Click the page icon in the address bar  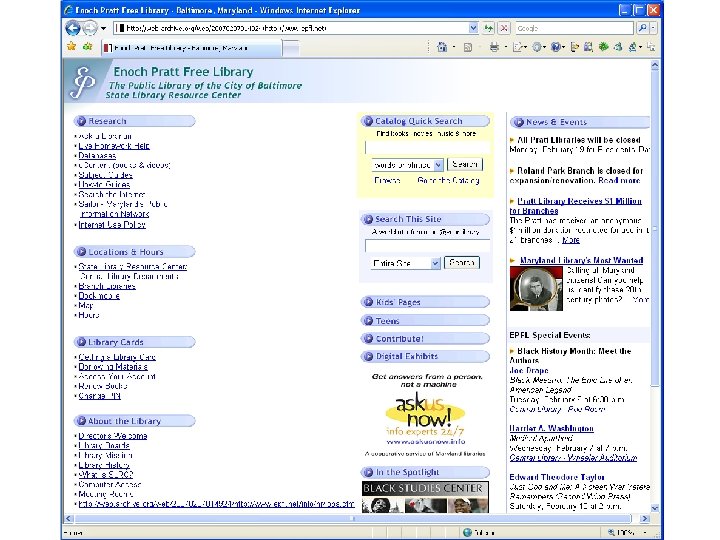(x=120, y=28)
